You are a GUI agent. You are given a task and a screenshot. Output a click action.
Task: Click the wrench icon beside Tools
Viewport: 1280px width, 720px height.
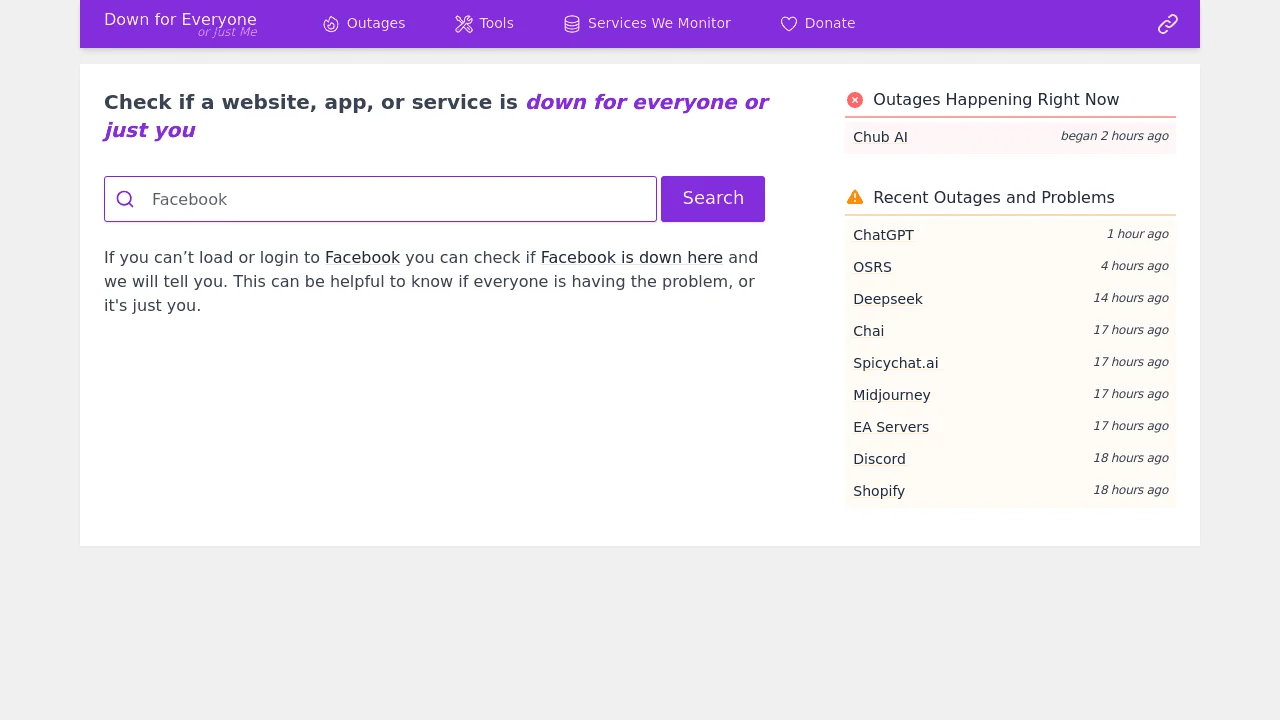464,24
